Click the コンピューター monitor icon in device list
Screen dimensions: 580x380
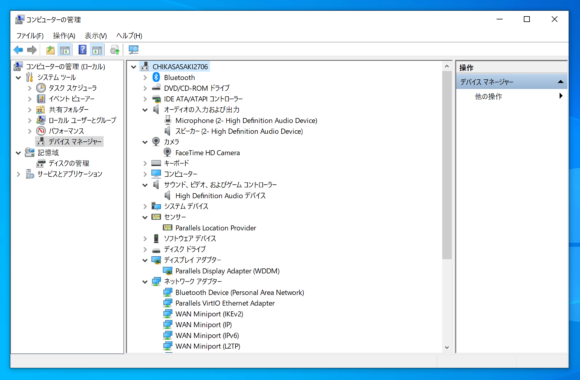click(x=156, y=174)
